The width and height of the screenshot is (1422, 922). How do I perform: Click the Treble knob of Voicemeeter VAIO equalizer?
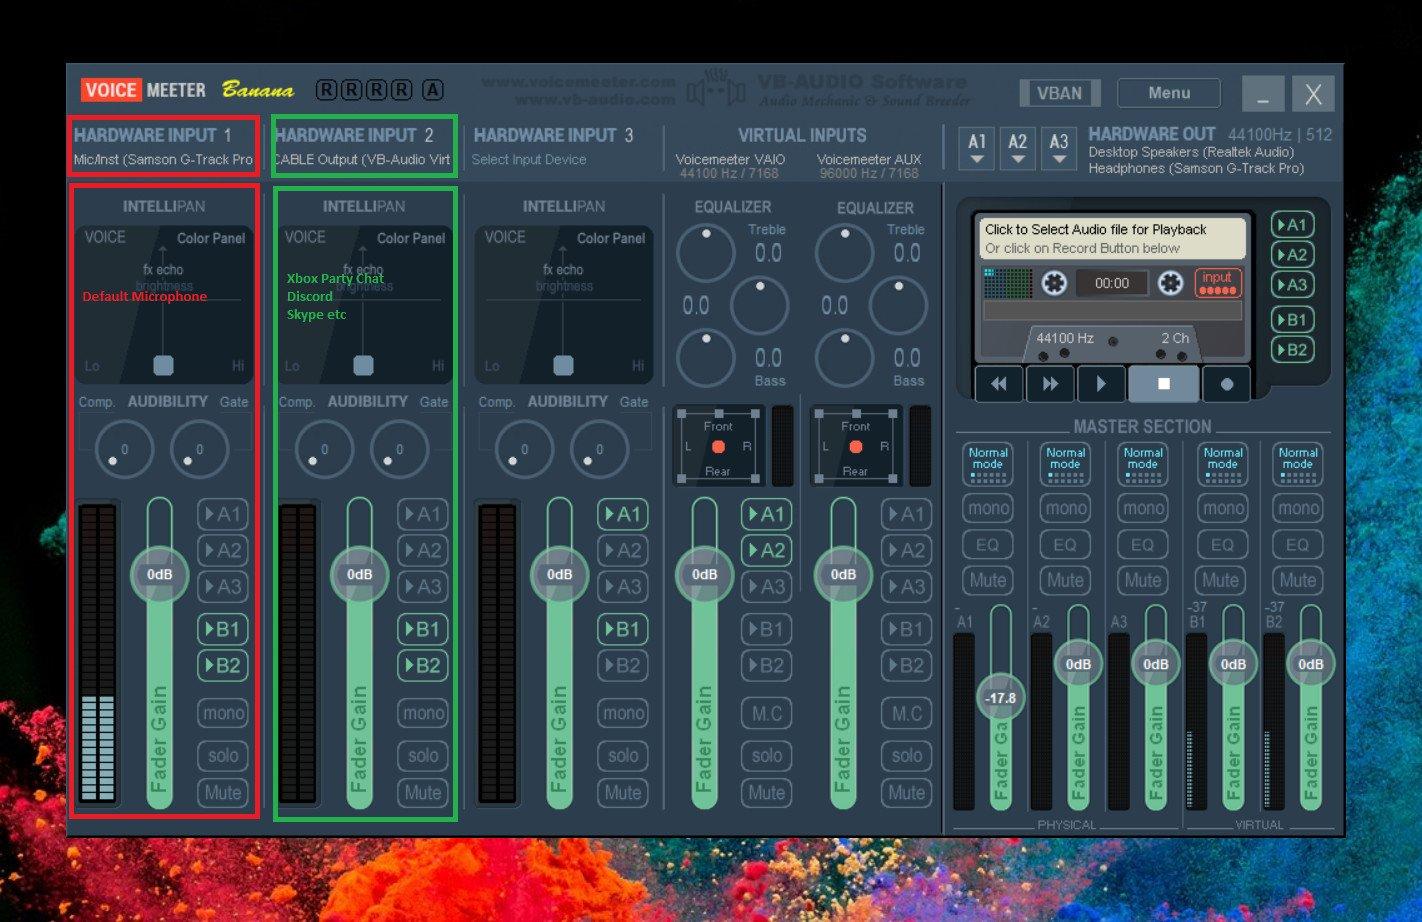click(x=706, y=254)
